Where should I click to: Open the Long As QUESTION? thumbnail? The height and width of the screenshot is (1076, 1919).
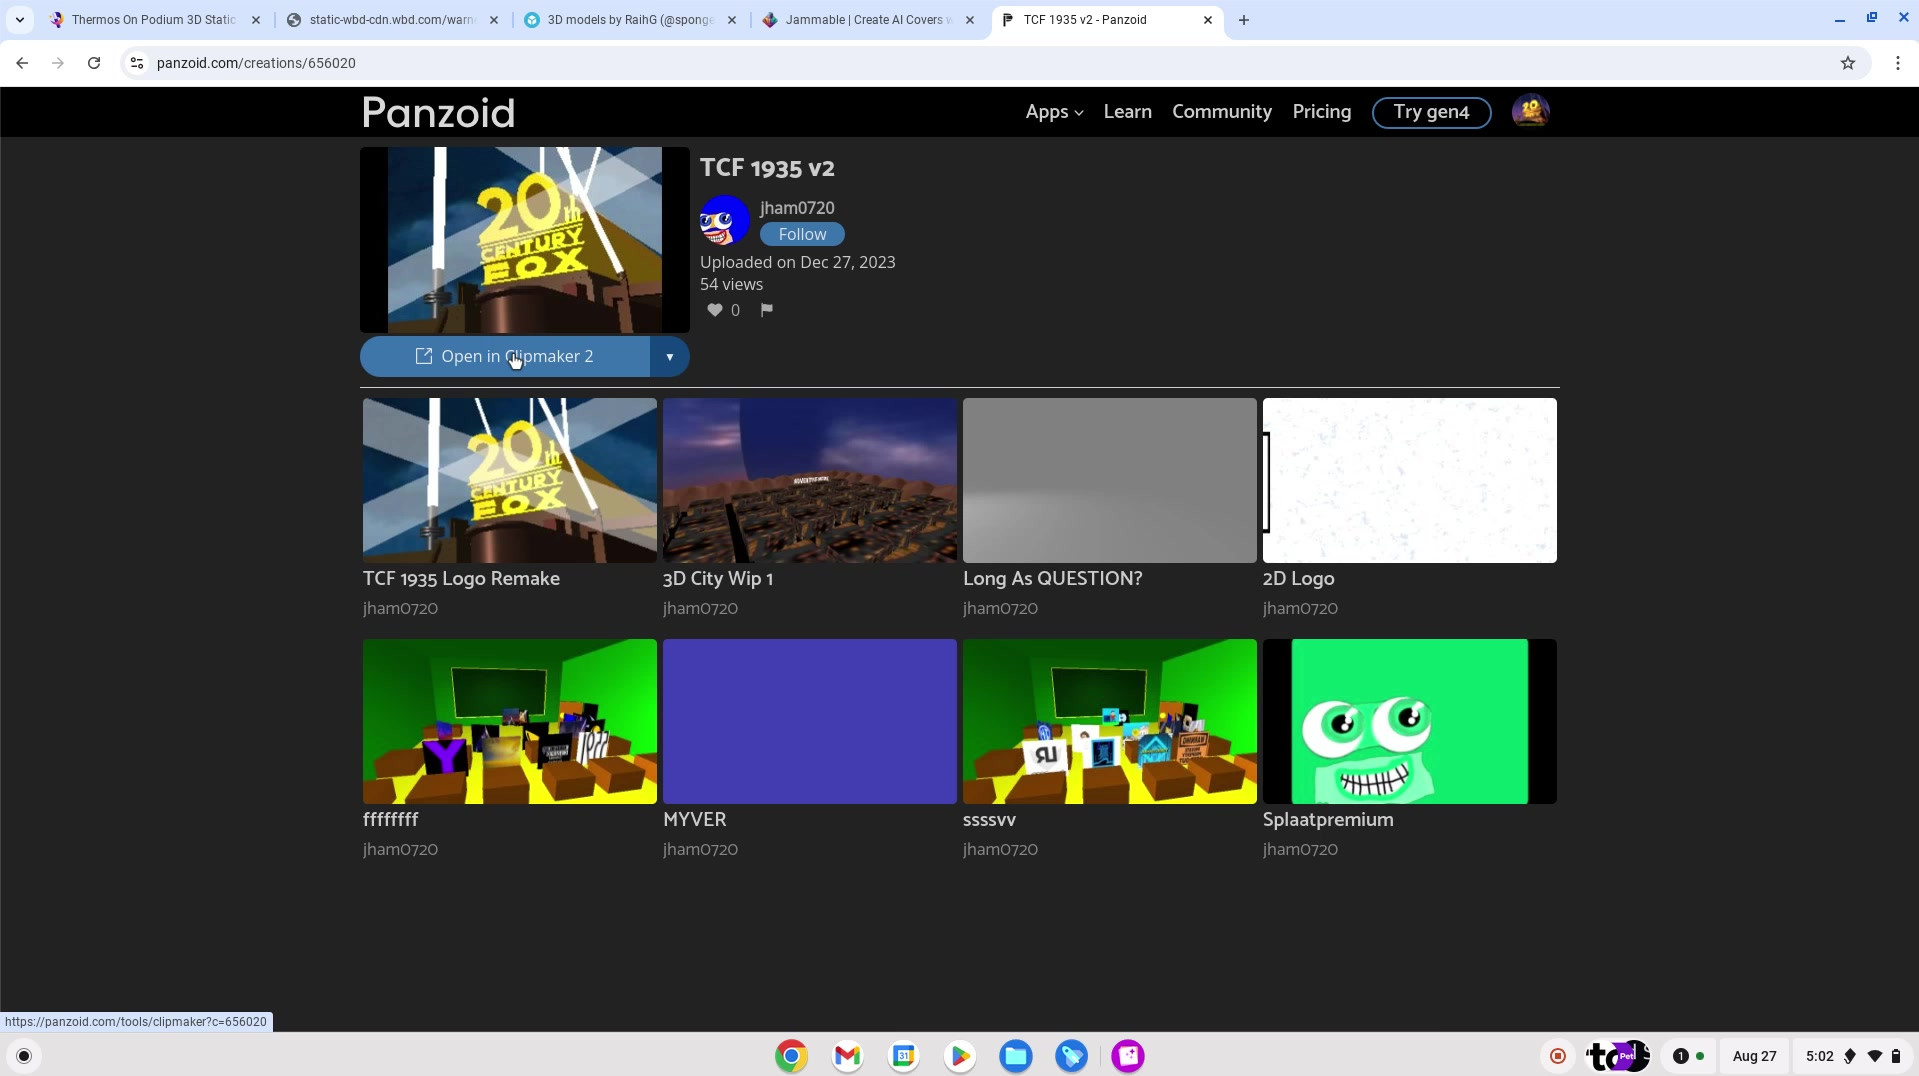pyautogui.click(x=1110, y=481)
